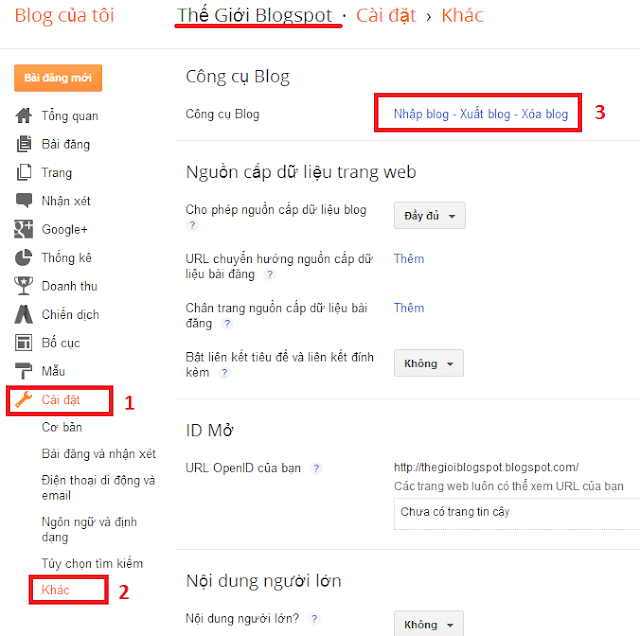Click the Mẫu paint roller icon
This screenshot has width=640, height=636.
[24, 371]
